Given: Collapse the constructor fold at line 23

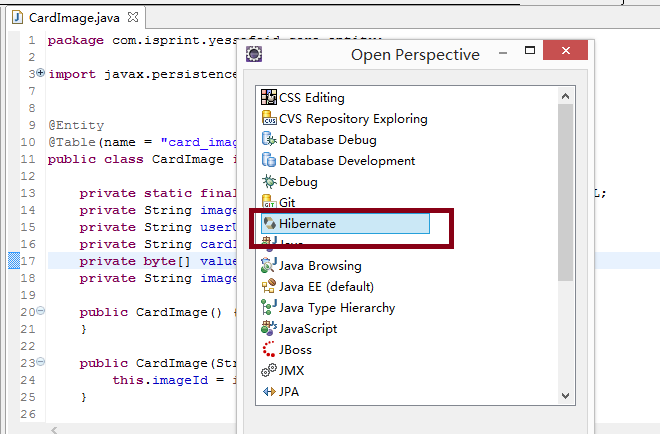Looking at the screenshot, I should click(x=40, y=362).
